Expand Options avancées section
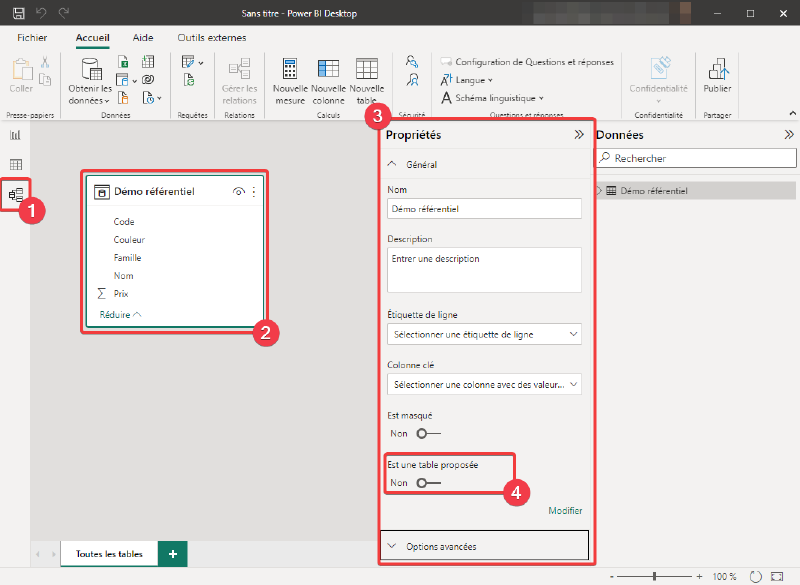This screenshot has height=585, width=800. coord(484,546)
